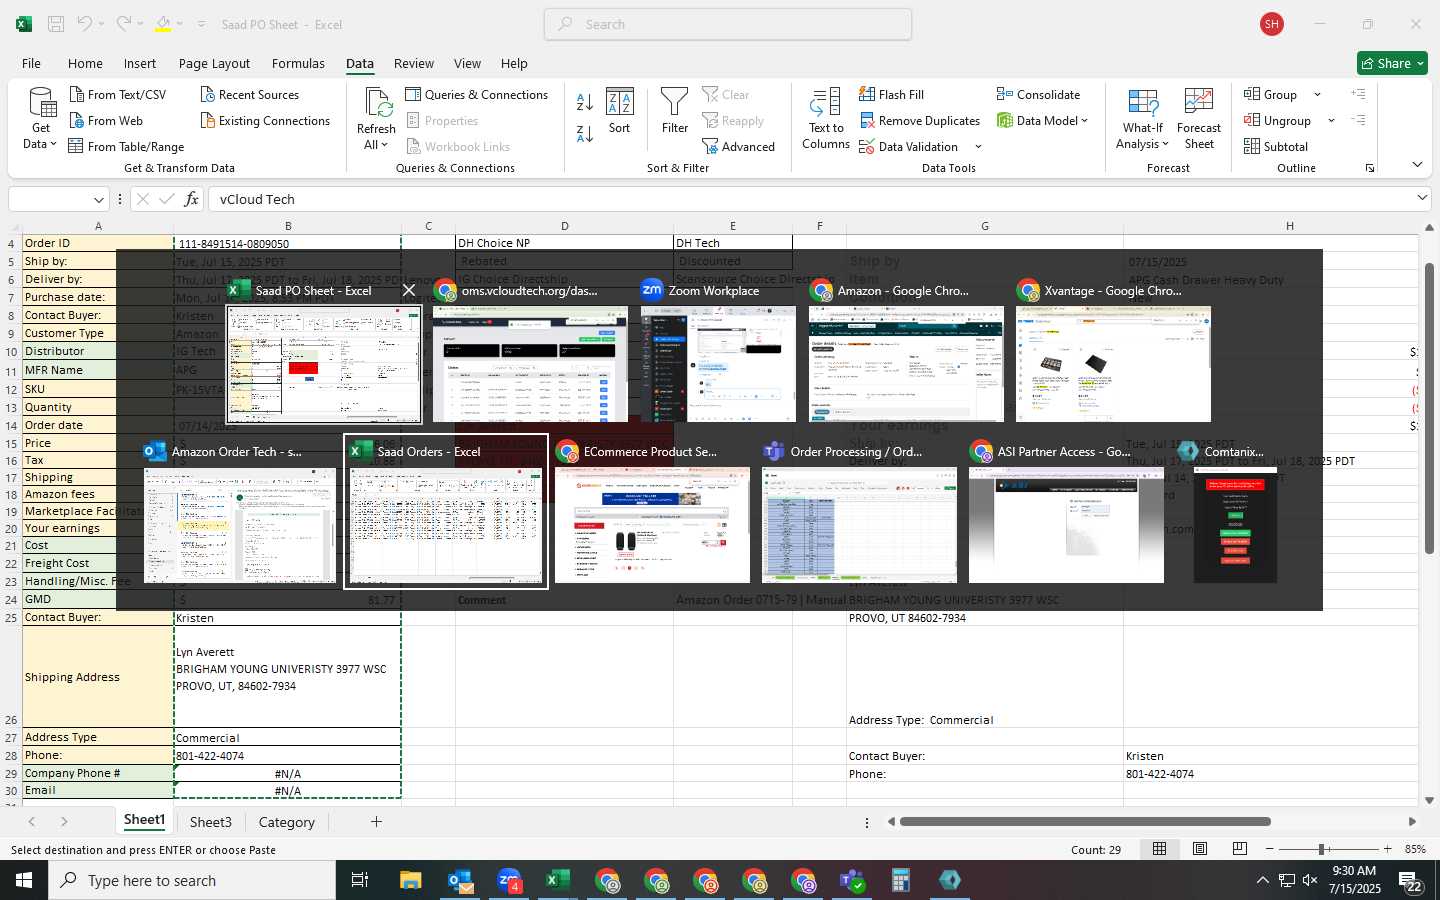Choose From Web import
Screen dimensions: 1440x900
tap(106, 121)
